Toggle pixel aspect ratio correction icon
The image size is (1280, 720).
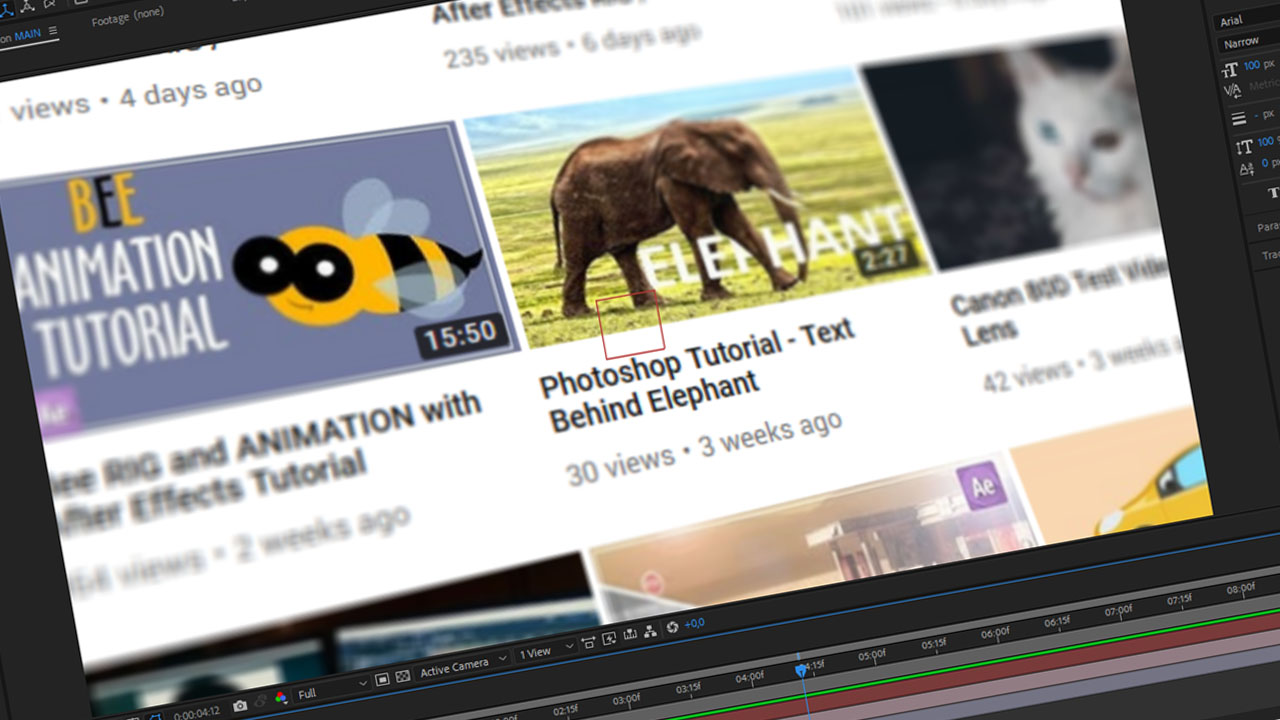[x=587, y=642]
